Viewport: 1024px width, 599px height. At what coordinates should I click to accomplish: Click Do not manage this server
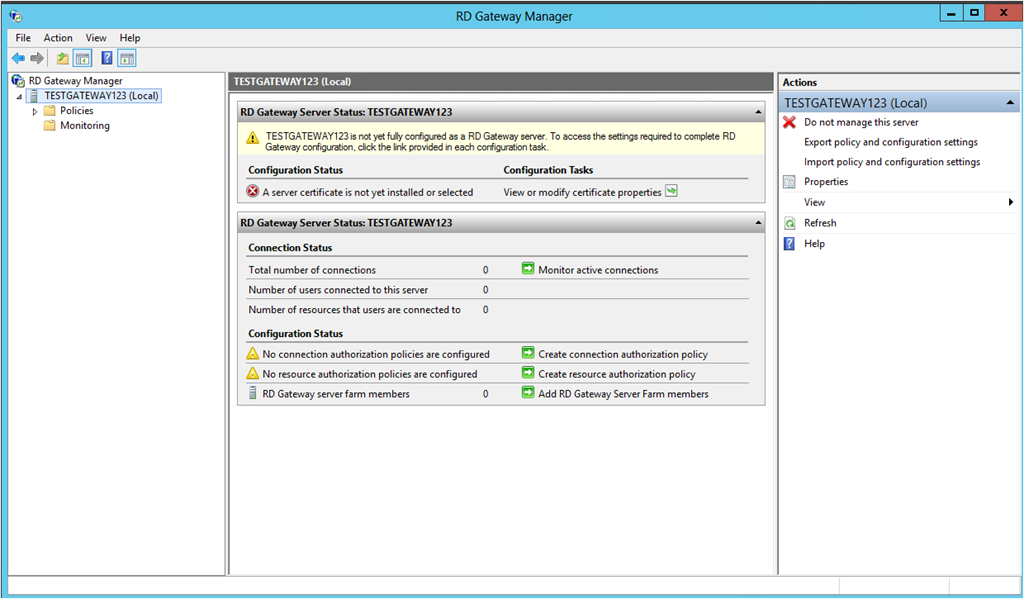pyautogui.click(x=861, y=122)
